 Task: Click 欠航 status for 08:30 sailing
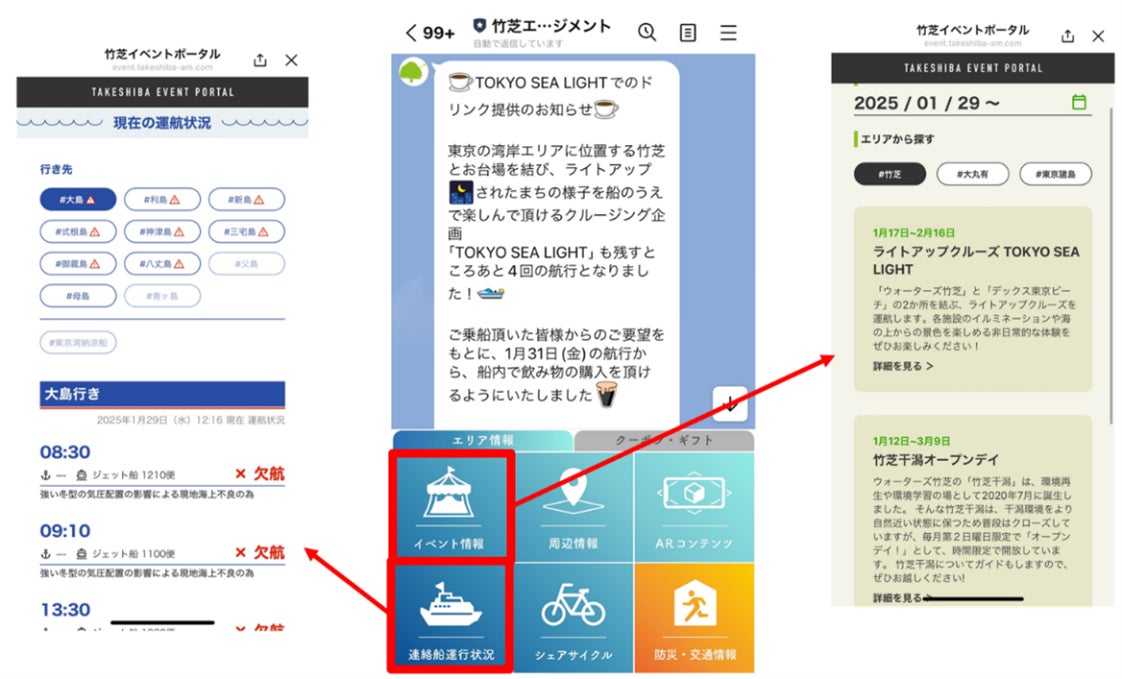point(260,474)
